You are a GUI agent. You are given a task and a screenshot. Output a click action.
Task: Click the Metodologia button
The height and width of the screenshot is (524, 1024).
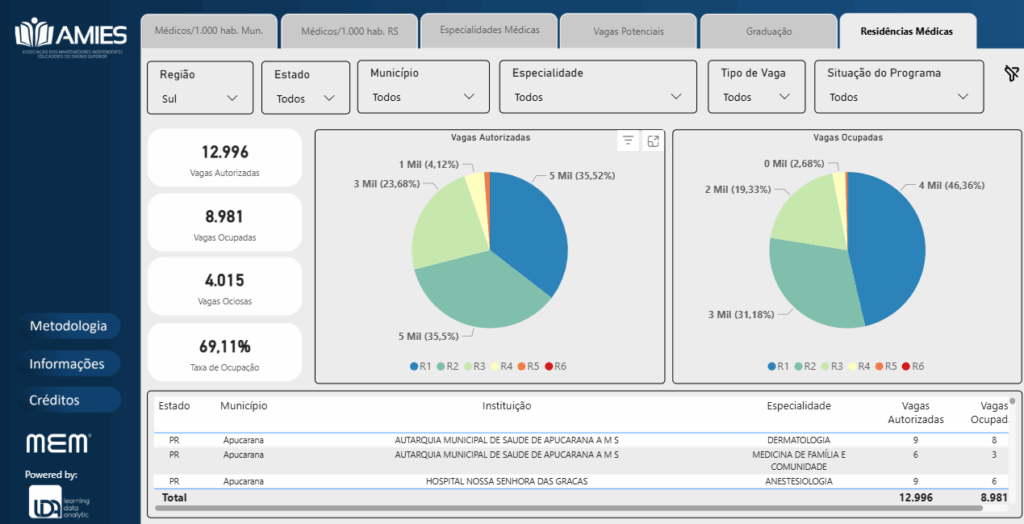(x=68, y=326)
